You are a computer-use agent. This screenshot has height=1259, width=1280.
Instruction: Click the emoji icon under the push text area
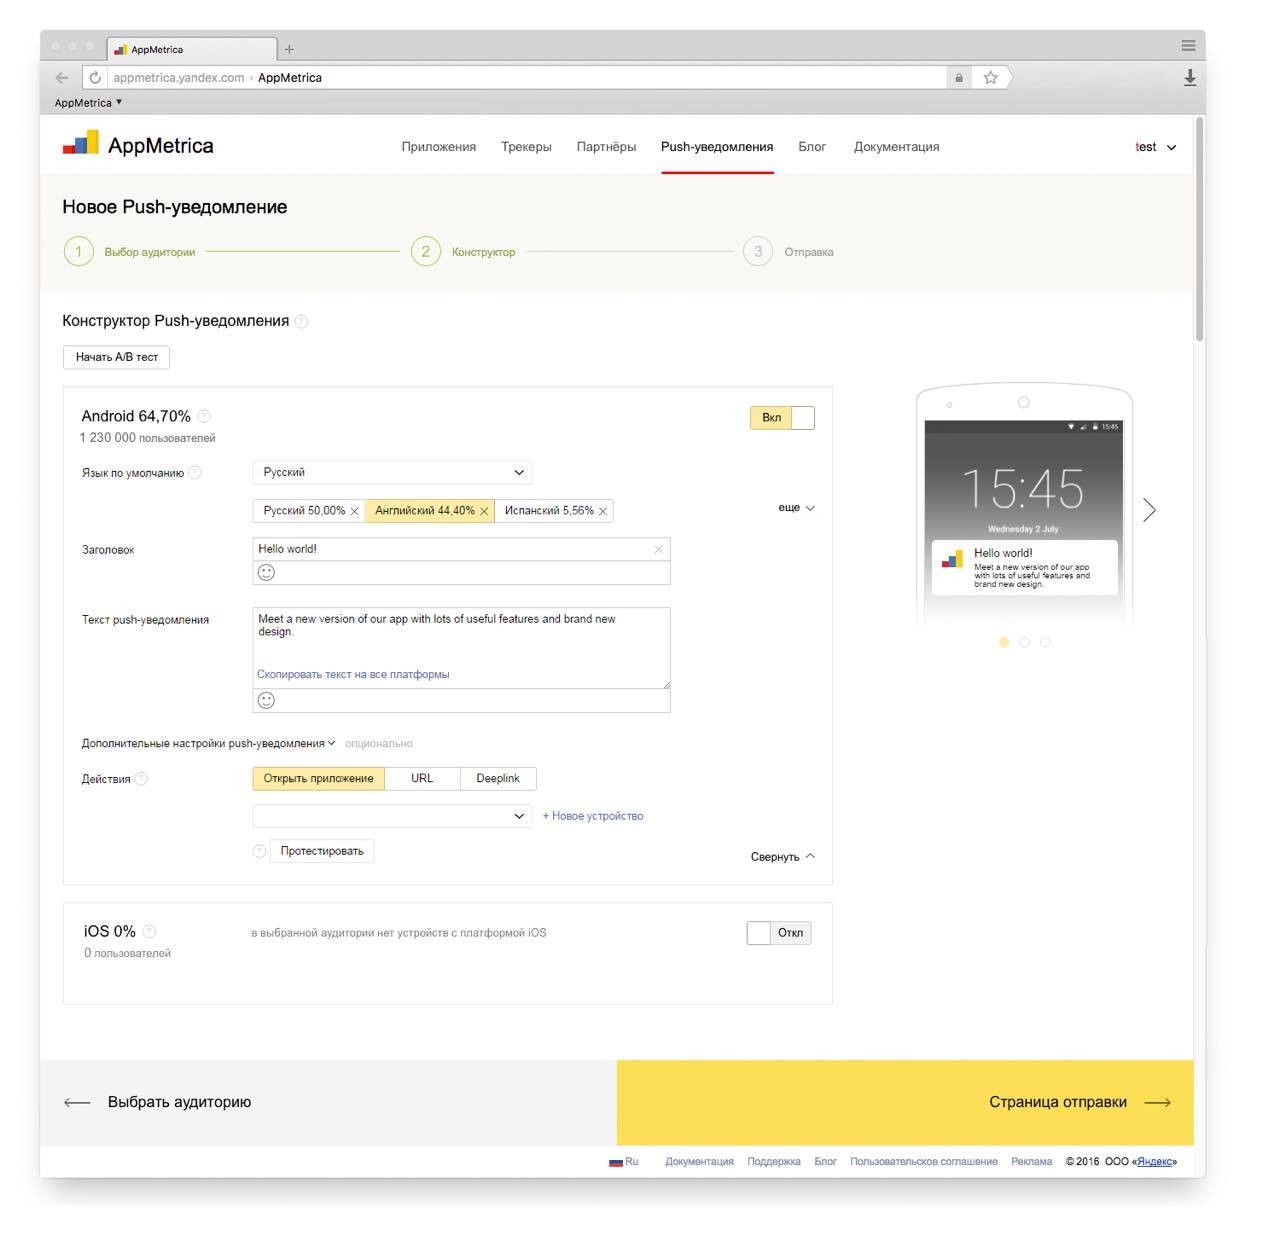click(266, 700)
